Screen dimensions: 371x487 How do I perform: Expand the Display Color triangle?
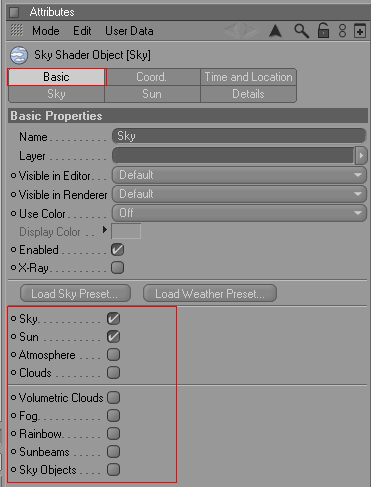tap(105, 230)
